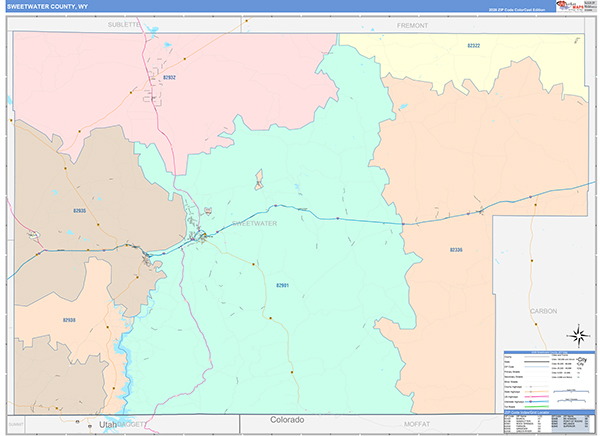Click the compass rose on the map
Screen dimensions: 600x436
pos(579,336)
